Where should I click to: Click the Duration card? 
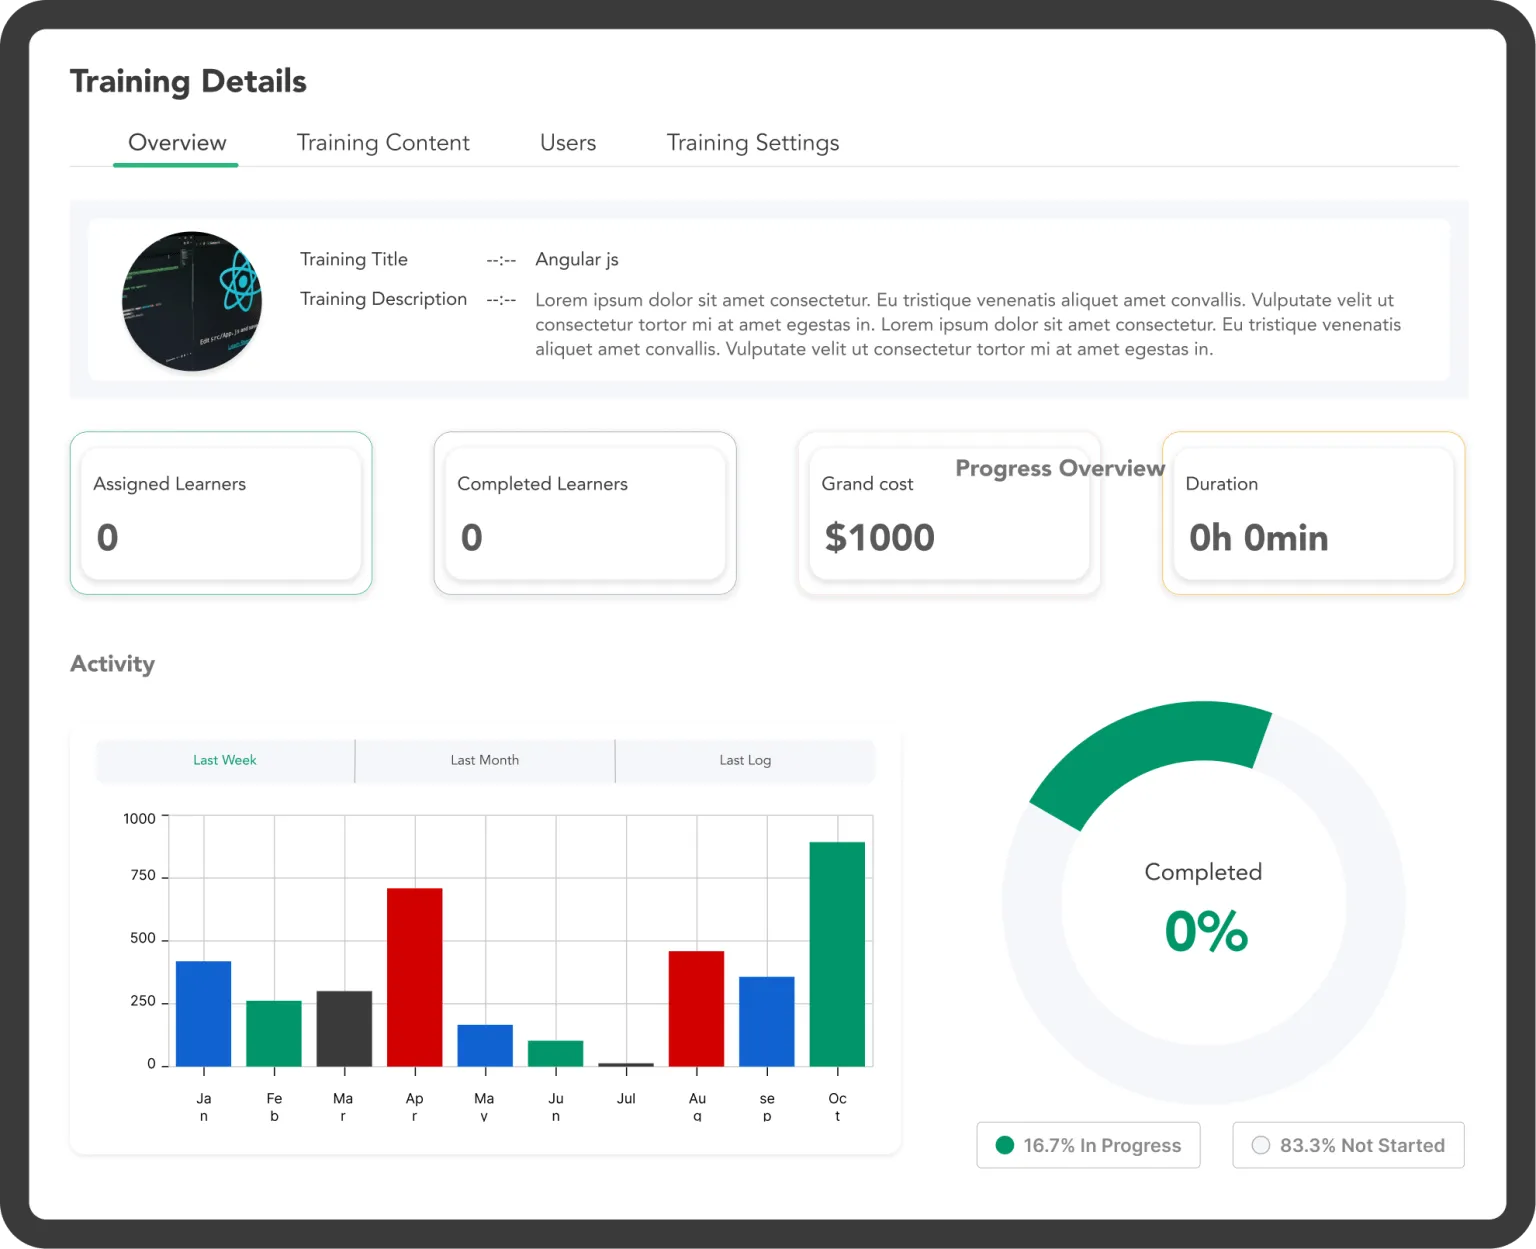1313,513
